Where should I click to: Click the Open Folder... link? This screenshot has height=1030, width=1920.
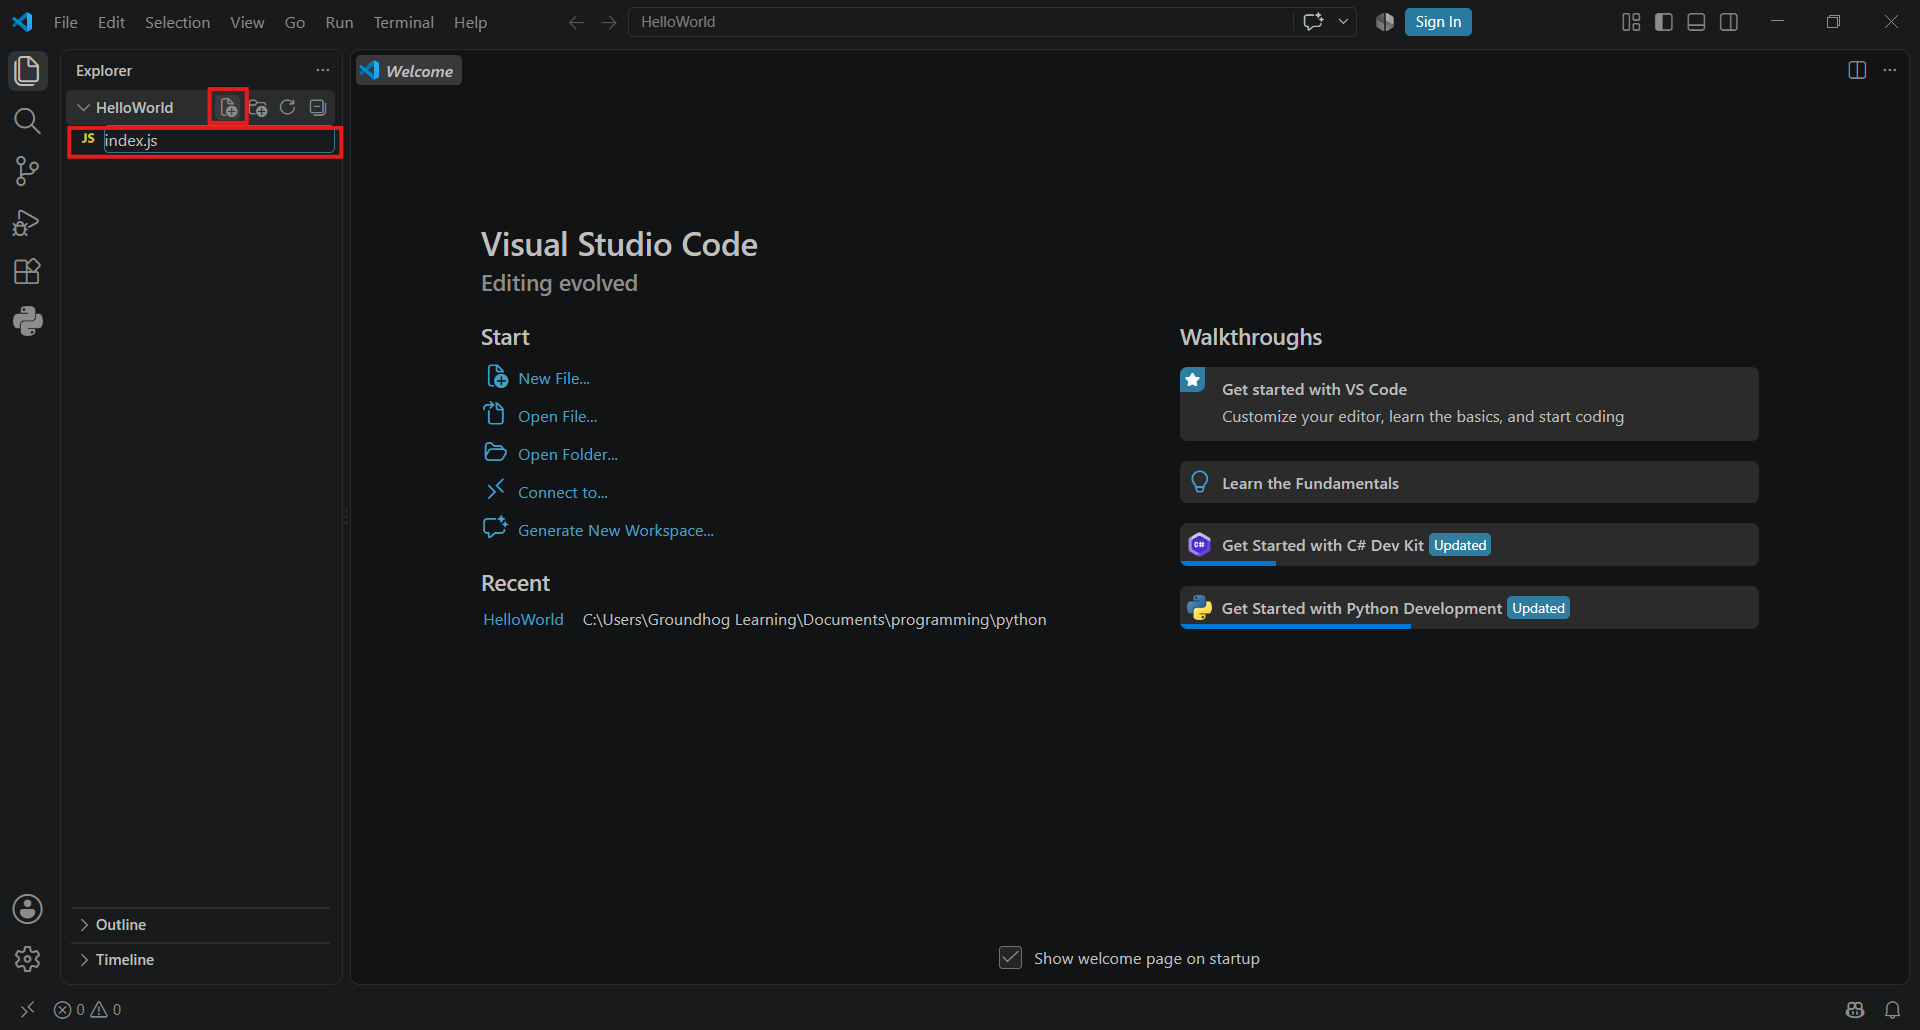[x=568, y=454]
